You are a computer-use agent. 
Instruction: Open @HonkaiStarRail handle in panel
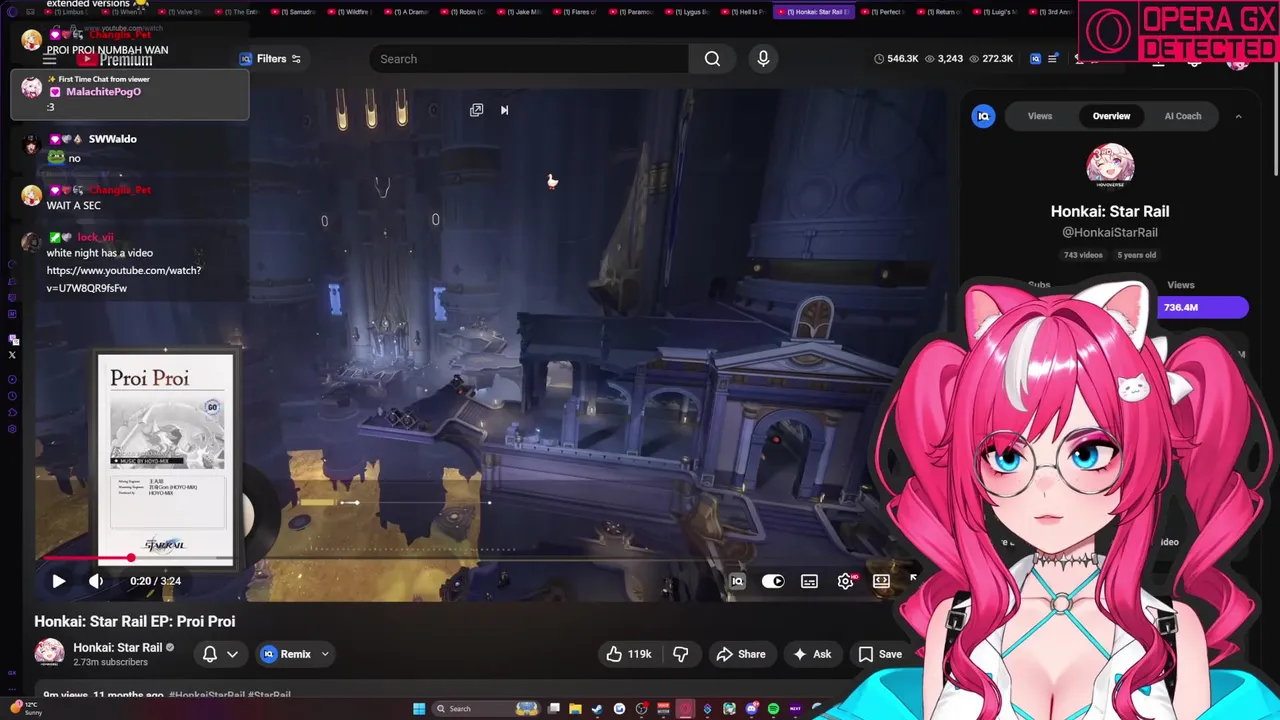pos(1110,232)
